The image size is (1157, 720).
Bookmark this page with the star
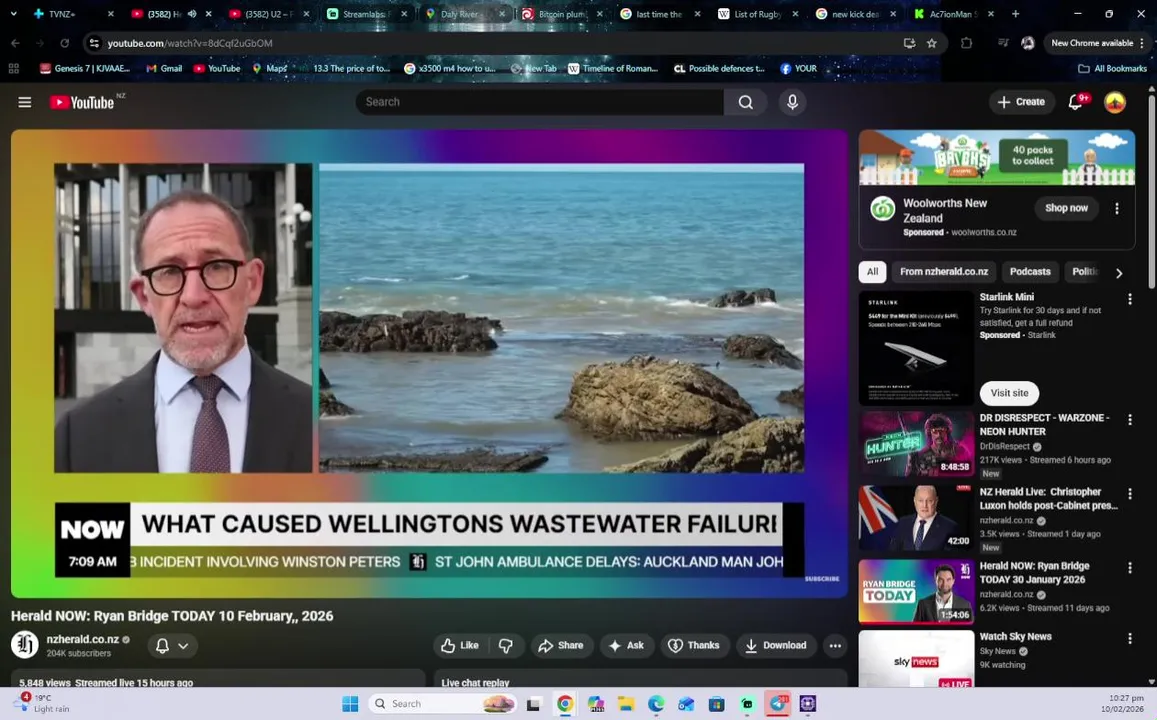932,43
